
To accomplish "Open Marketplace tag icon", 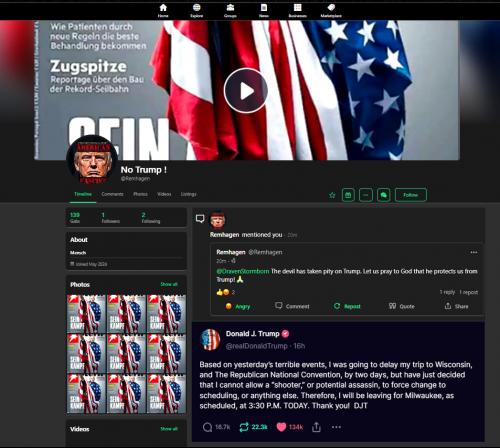I will click(x=331, y=10).
